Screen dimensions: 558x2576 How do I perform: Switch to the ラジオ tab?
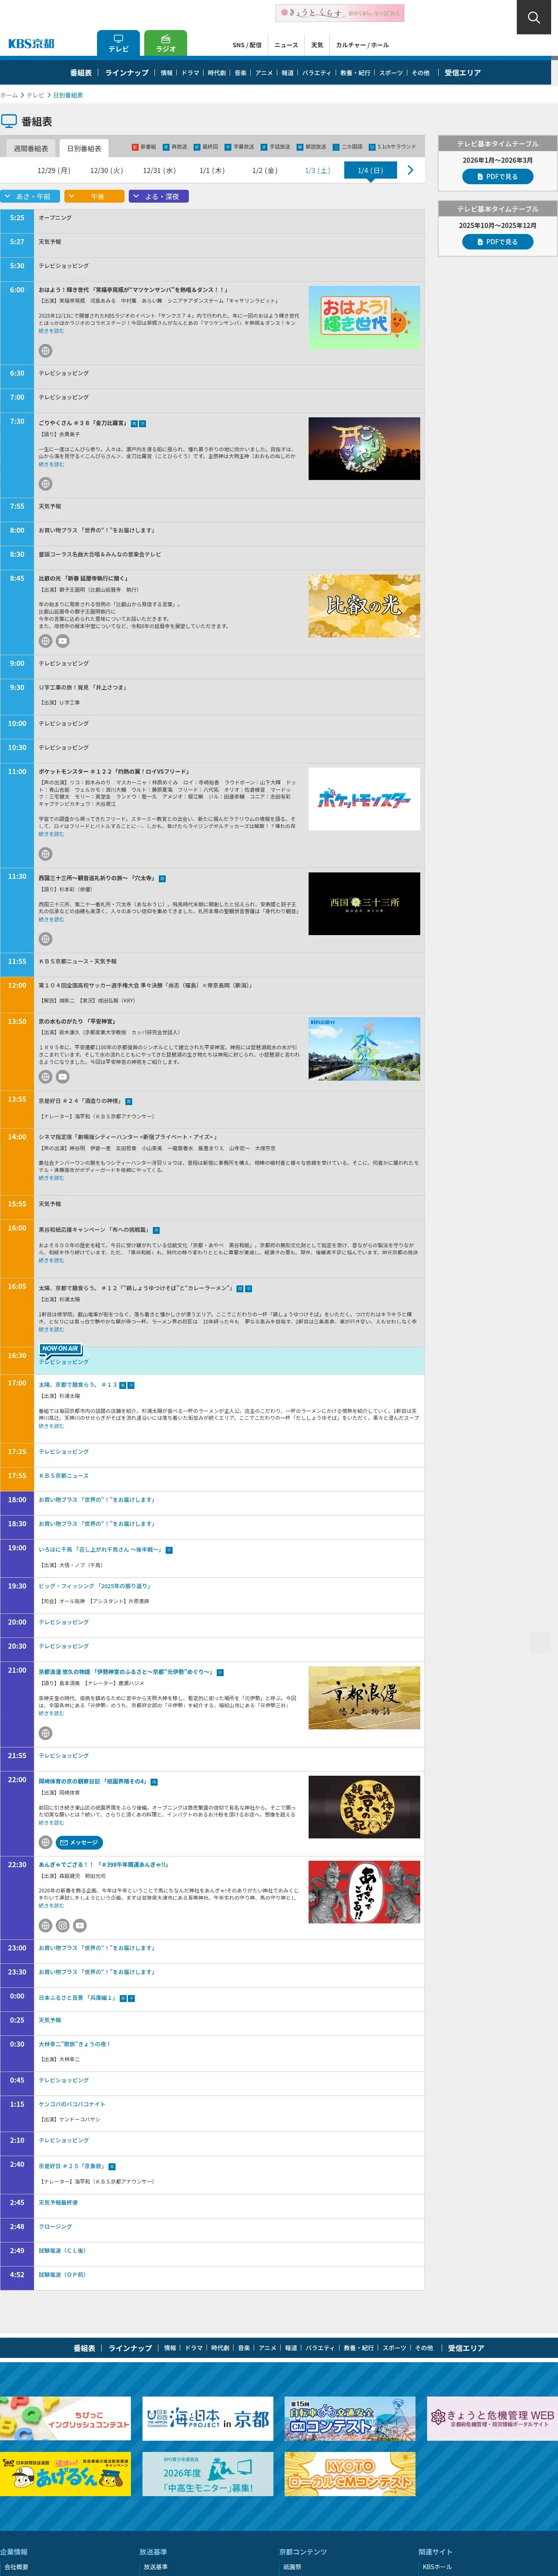pyautogui.click(x=165, y=43)
